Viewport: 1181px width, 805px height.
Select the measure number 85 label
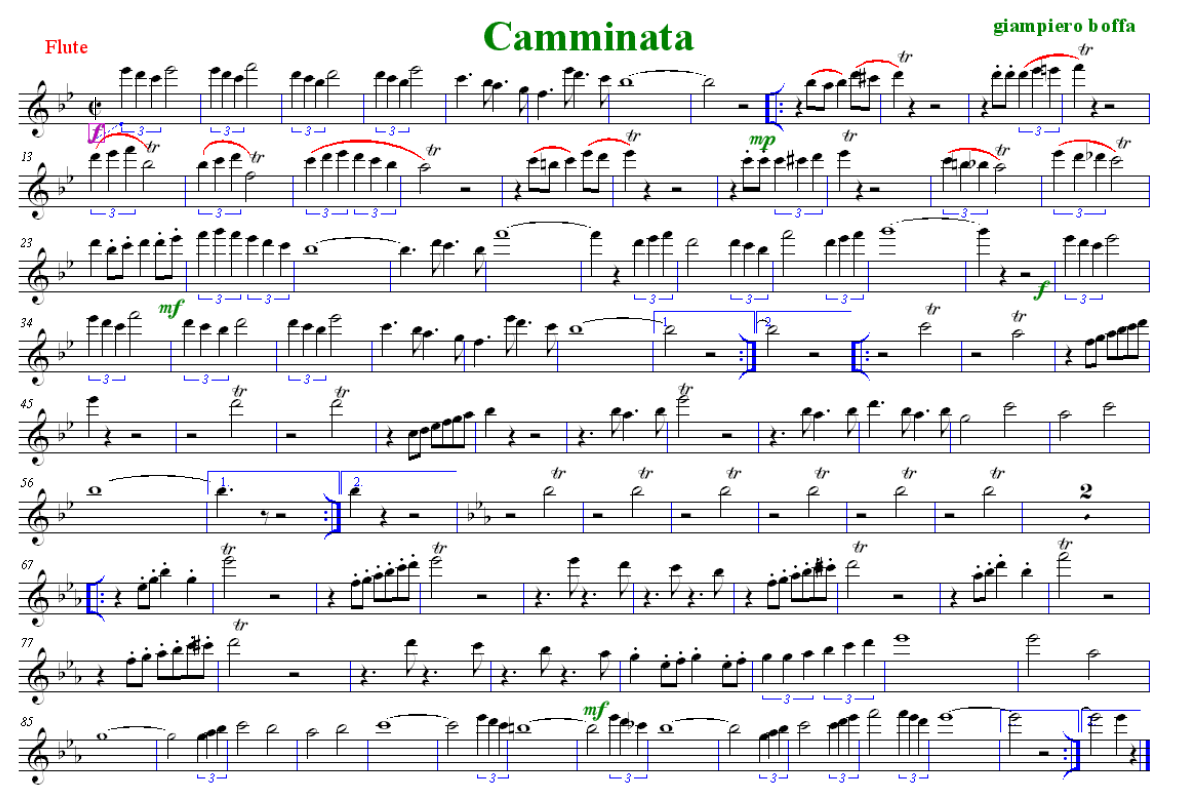[x=27, y=721]
